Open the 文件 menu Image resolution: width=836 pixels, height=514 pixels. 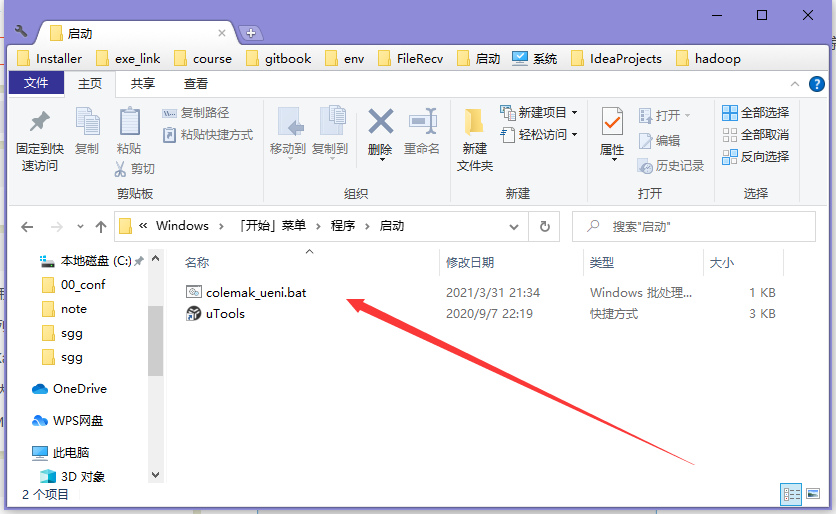[x=36, y=83]
